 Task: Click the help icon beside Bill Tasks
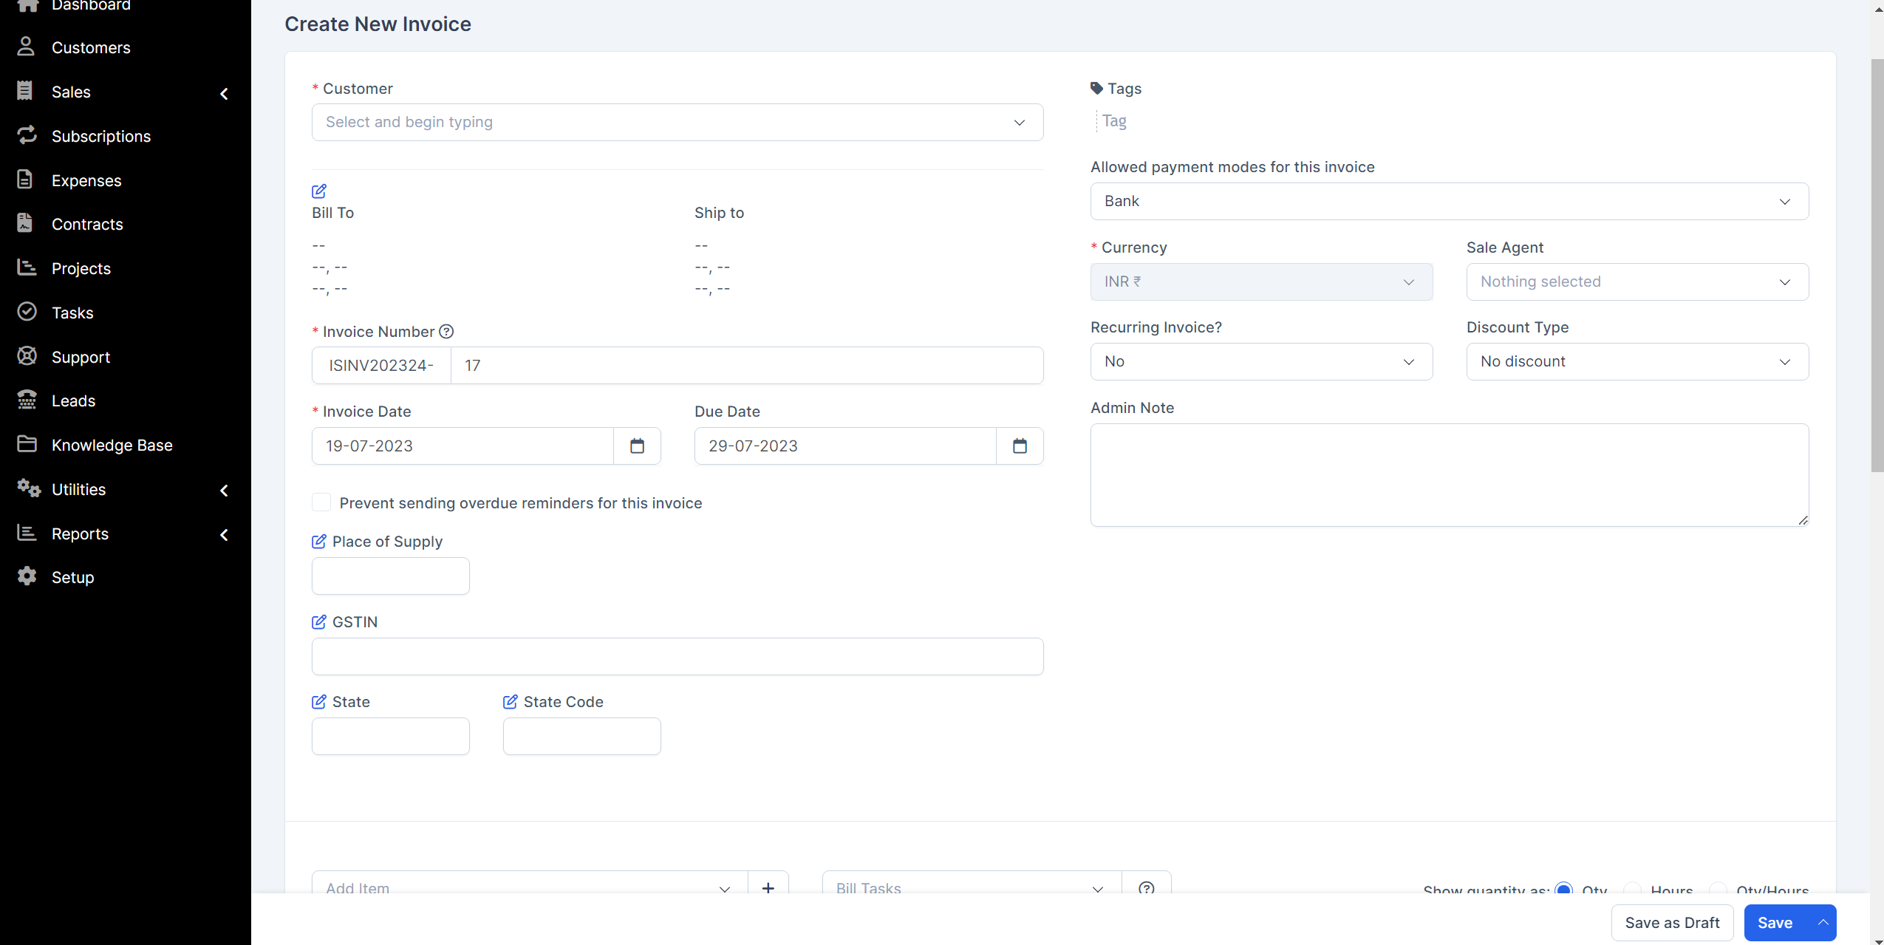(1146, 887)
